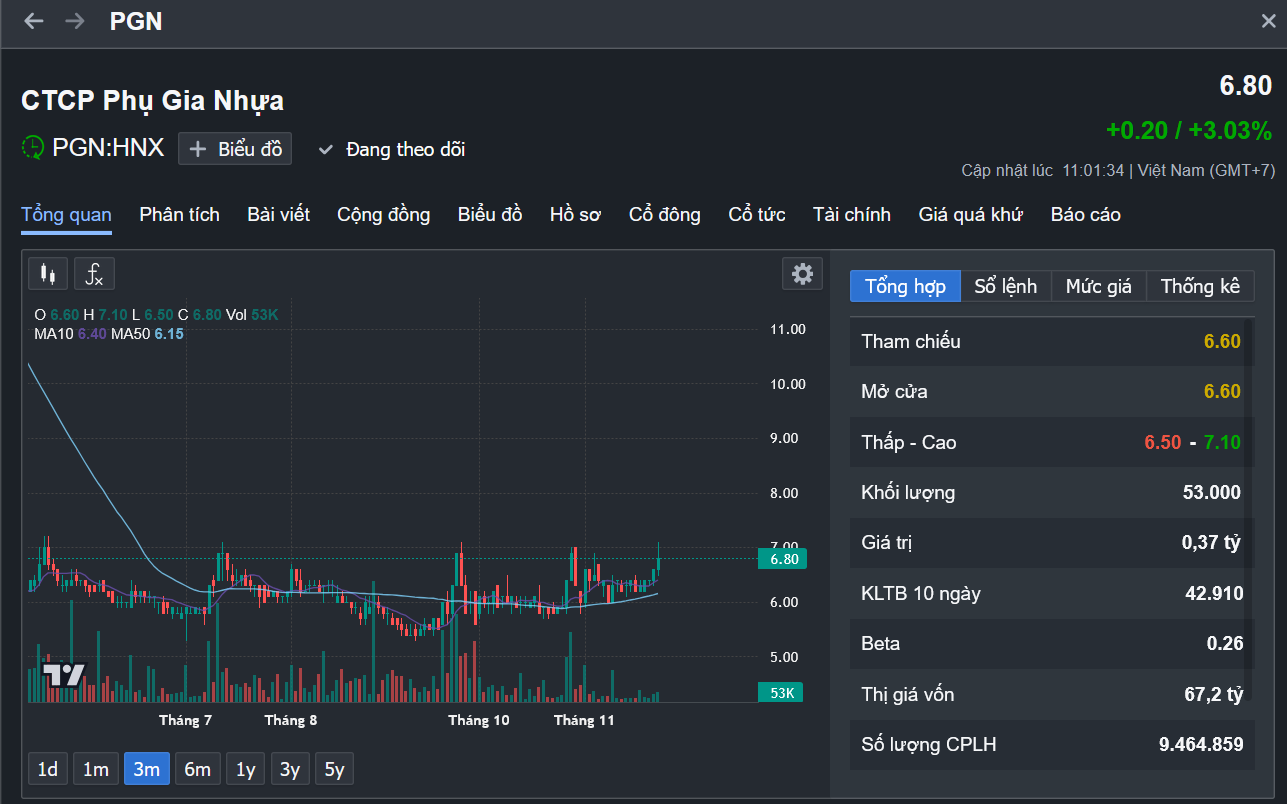Click the Tháng 11 label on time axis
1287x804 pixels.
coord(584,720)
